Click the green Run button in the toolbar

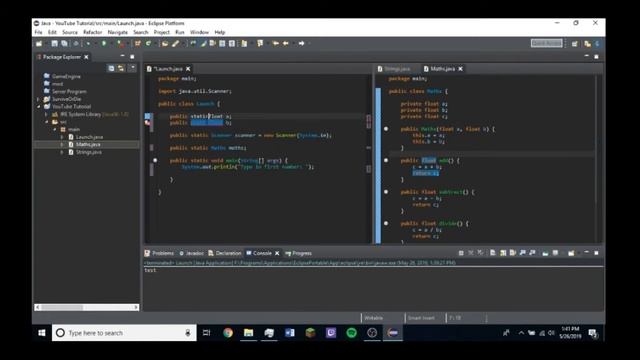pos(104,43)
